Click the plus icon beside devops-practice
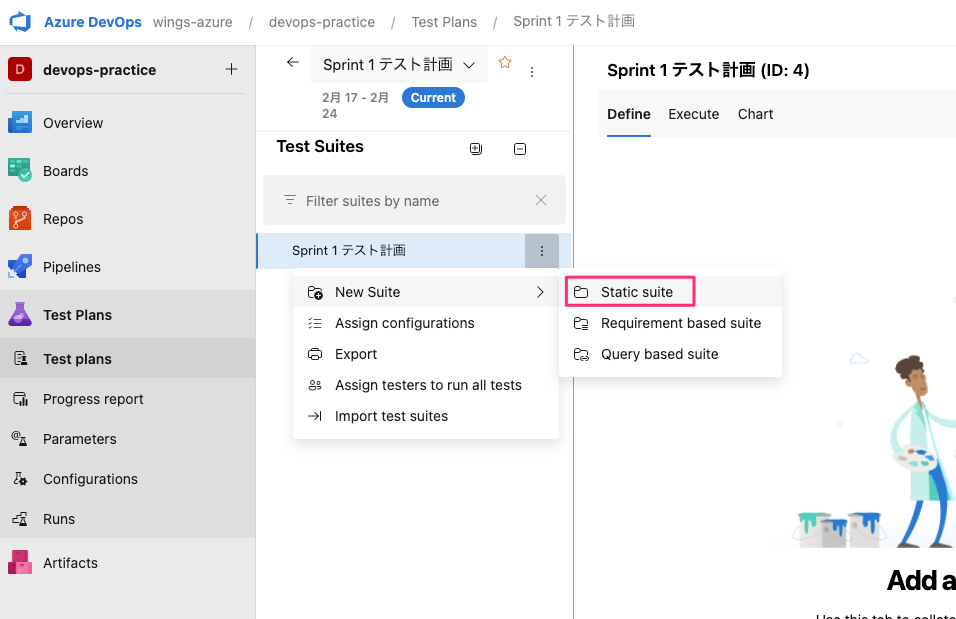 pos(231,70)
